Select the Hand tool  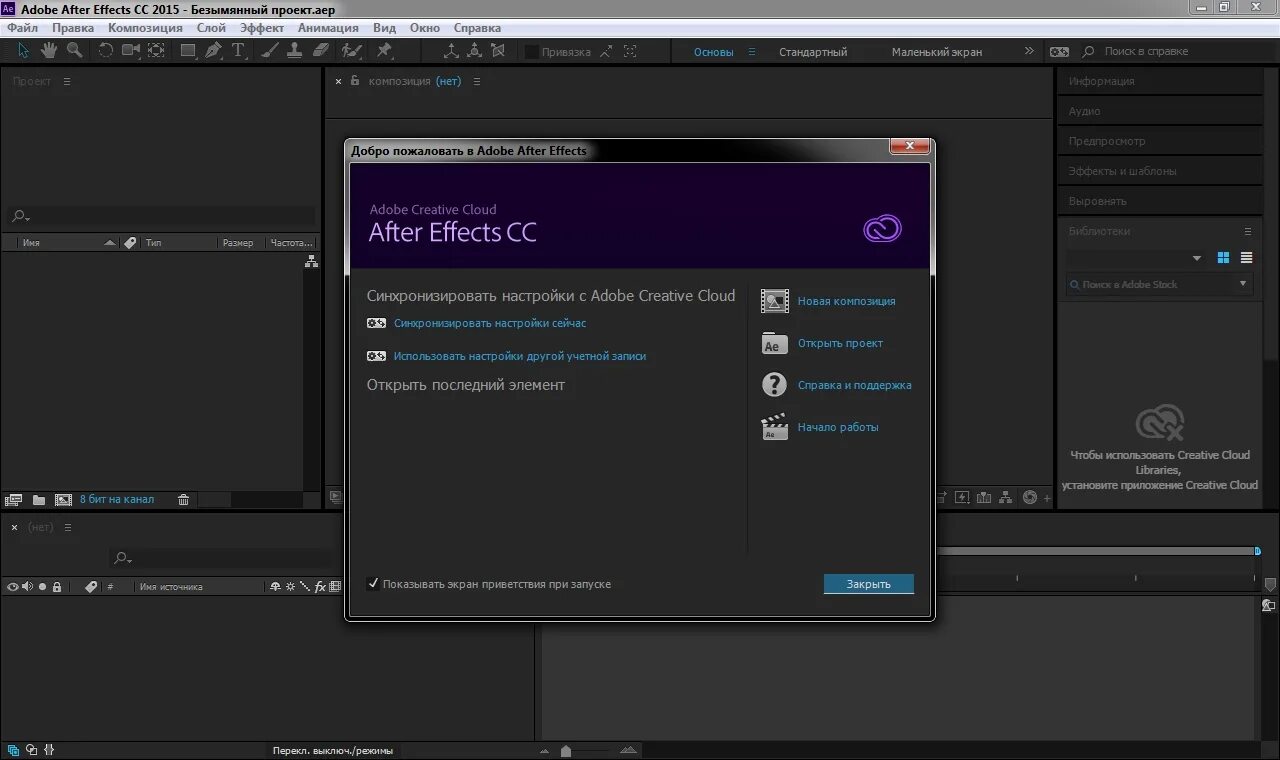click(x=49, y=51)
